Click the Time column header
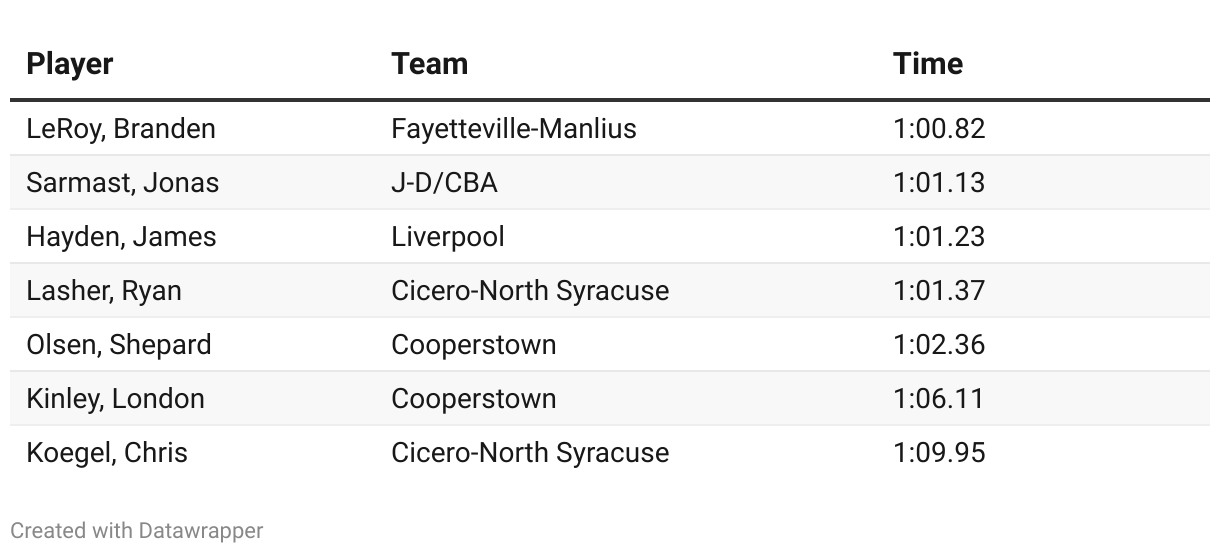 point(927,64)
